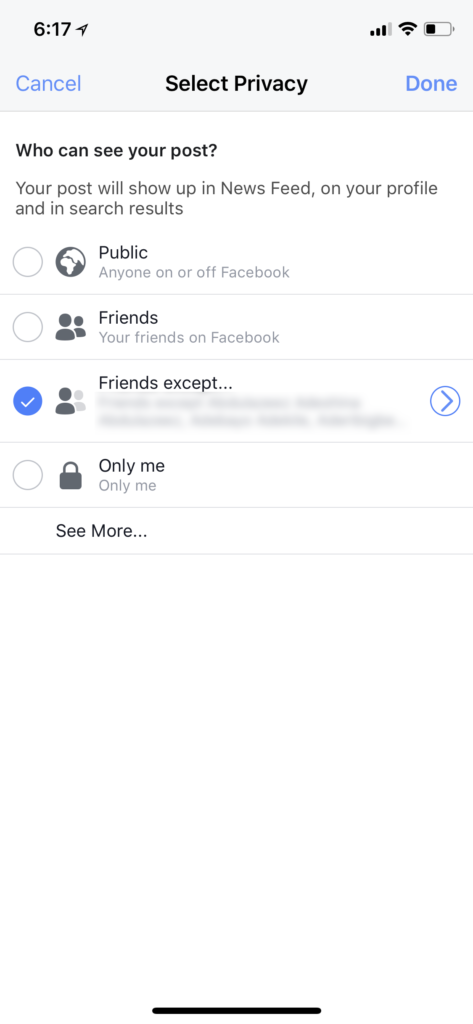Expand See More... privacy options

pyautogui.click(x=101, y=531)
